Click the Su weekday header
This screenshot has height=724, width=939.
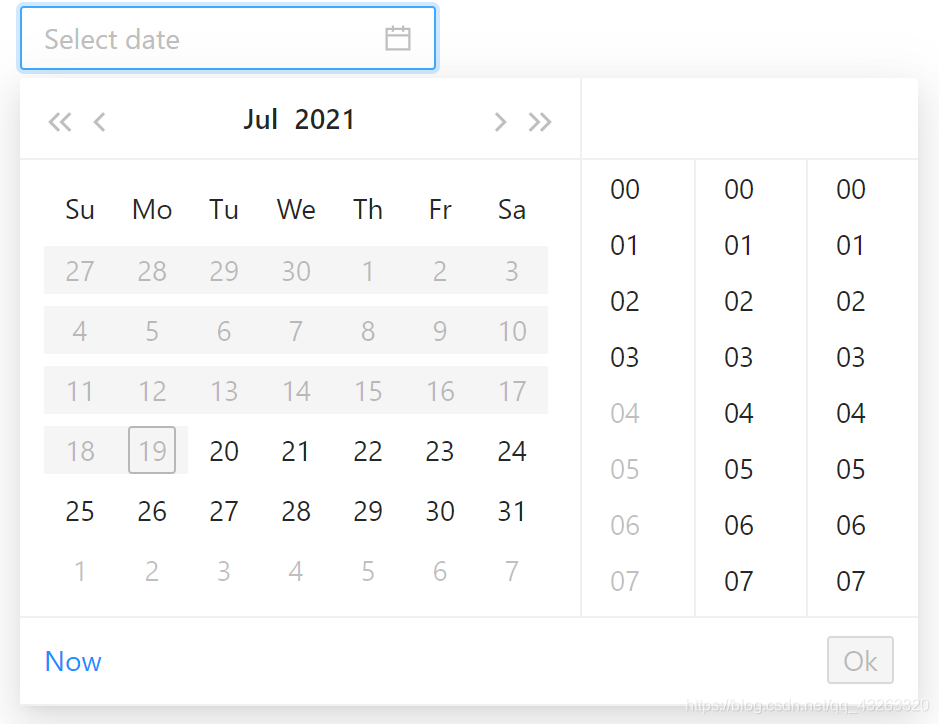coord(80,209)
